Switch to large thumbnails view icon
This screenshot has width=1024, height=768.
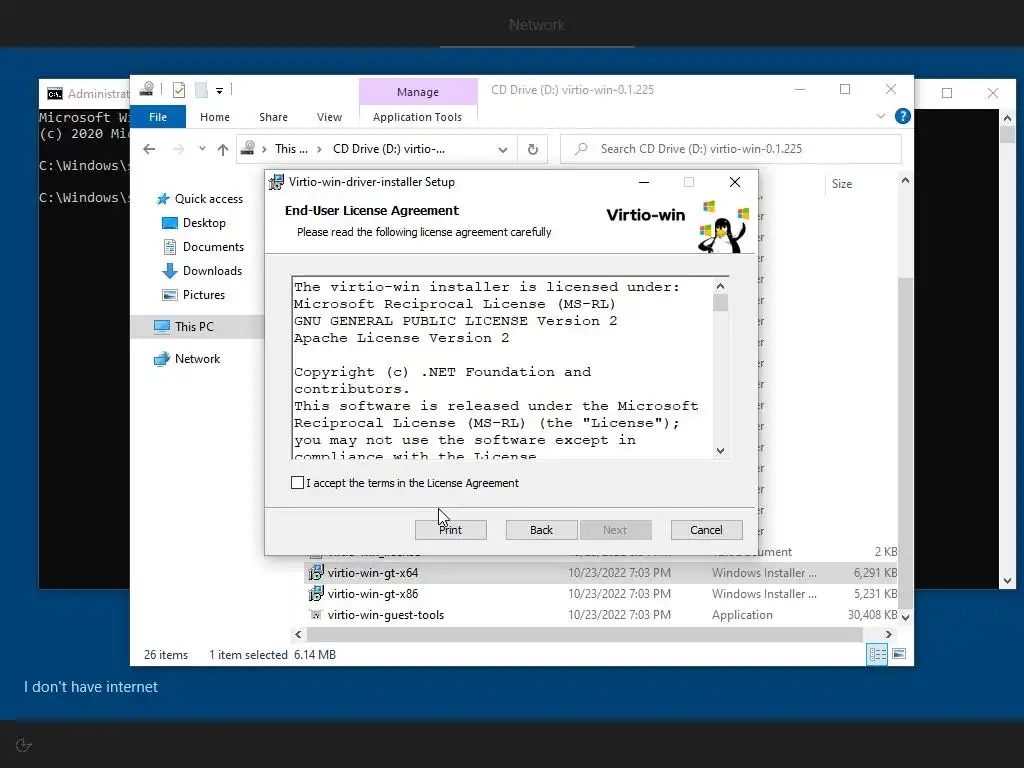pyautogui.click(x=899, y=654)
